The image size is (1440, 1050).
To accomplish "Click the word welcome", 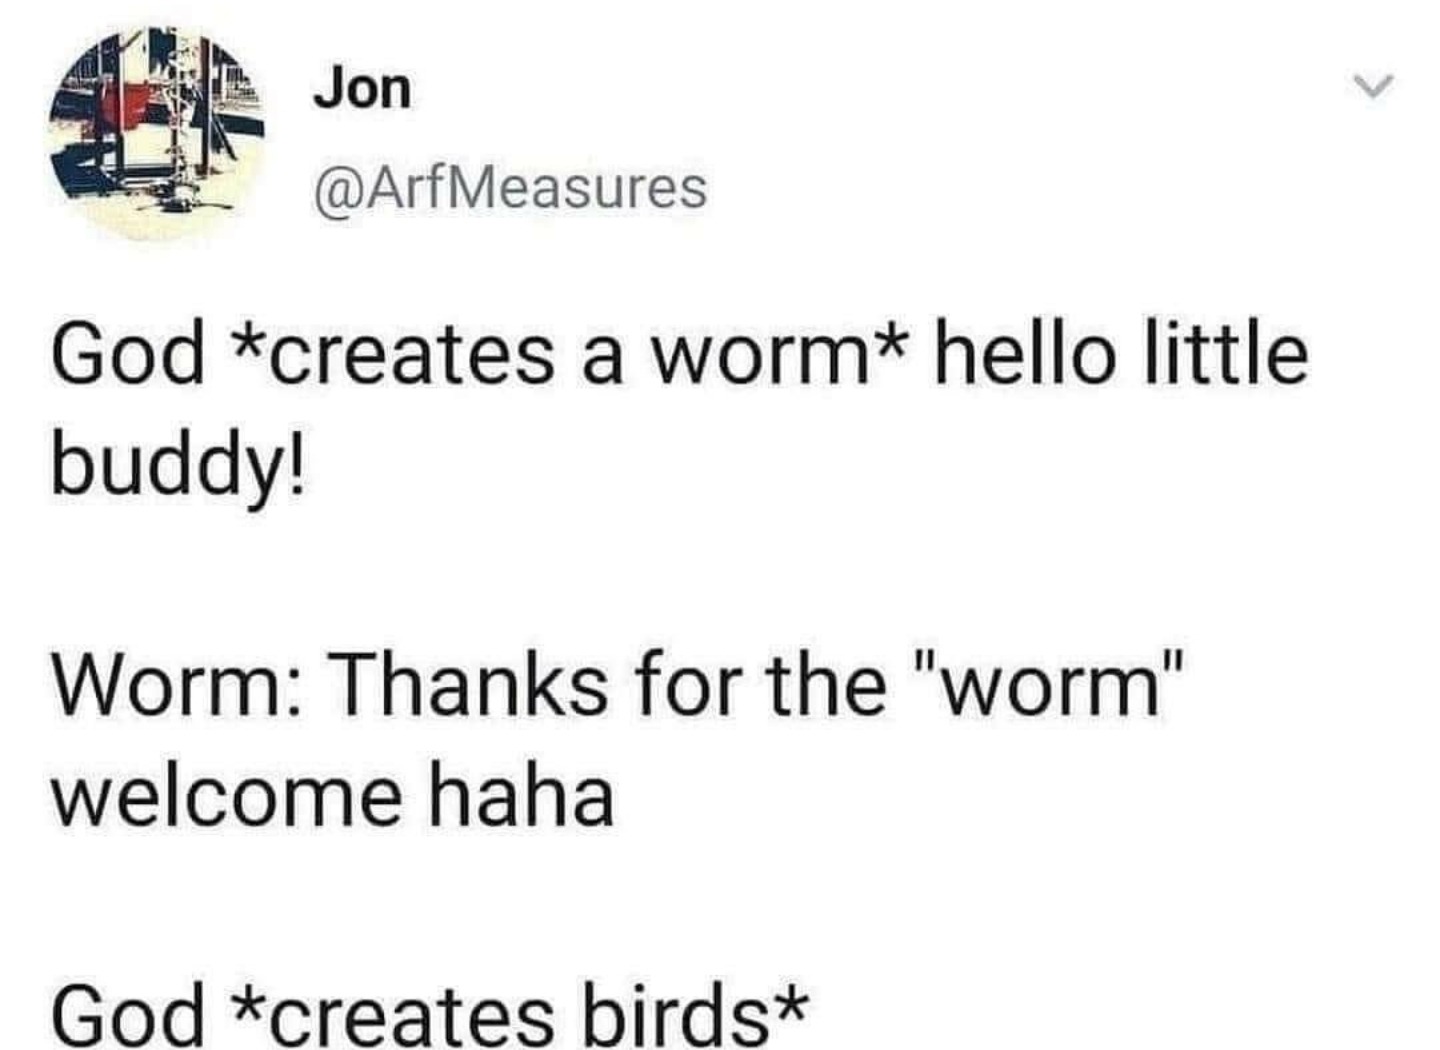I will [227, 796].
